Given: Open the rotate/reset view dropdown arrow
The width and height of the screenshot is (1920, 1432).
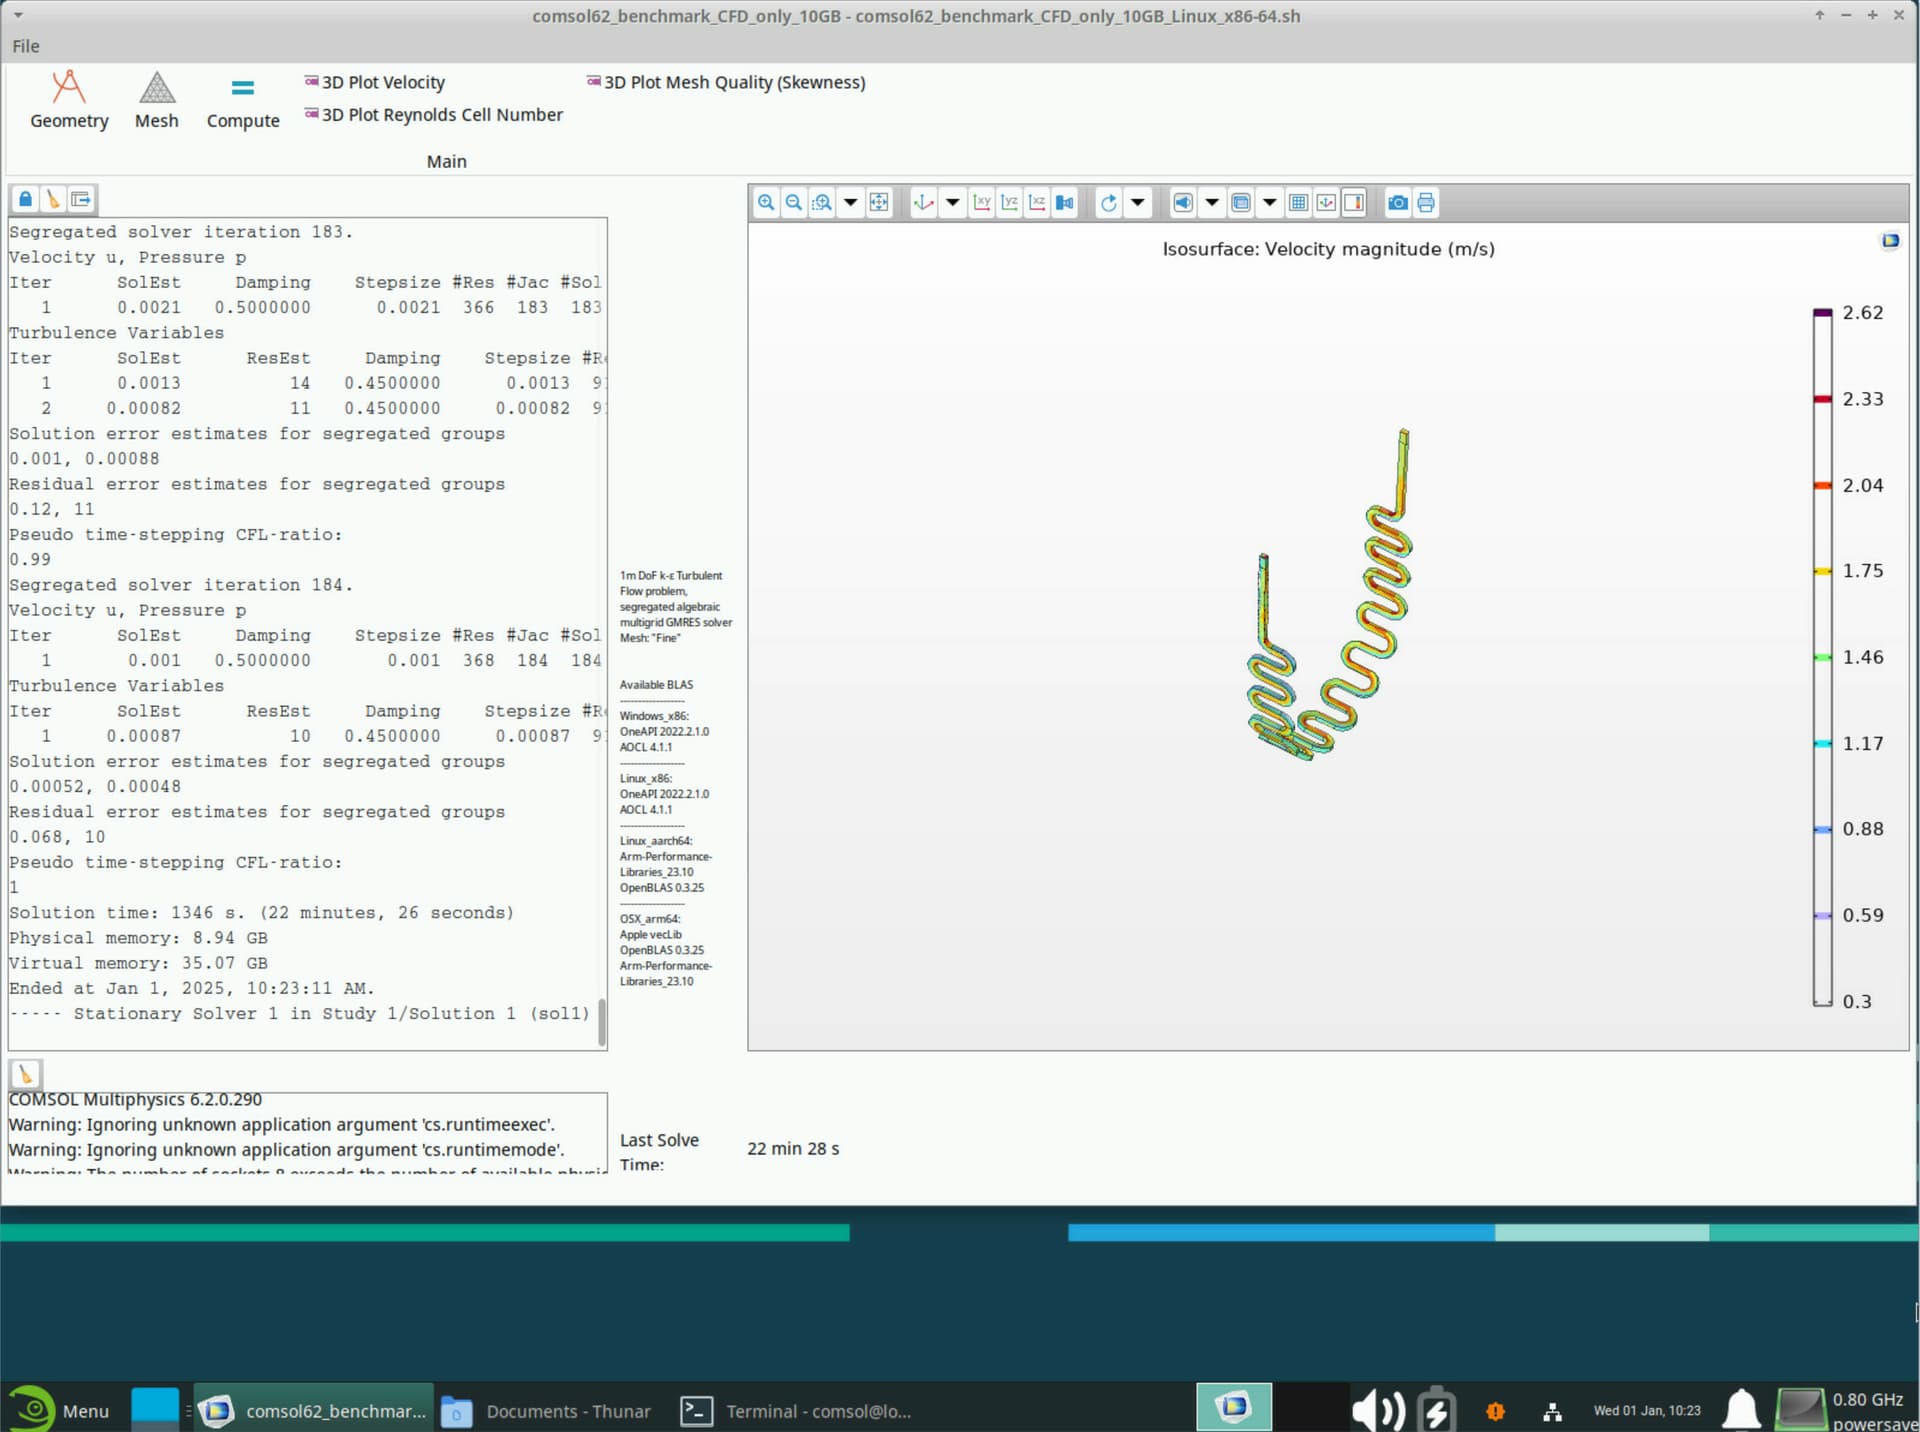Looking at the screenshot, I should coord(1138,203).
